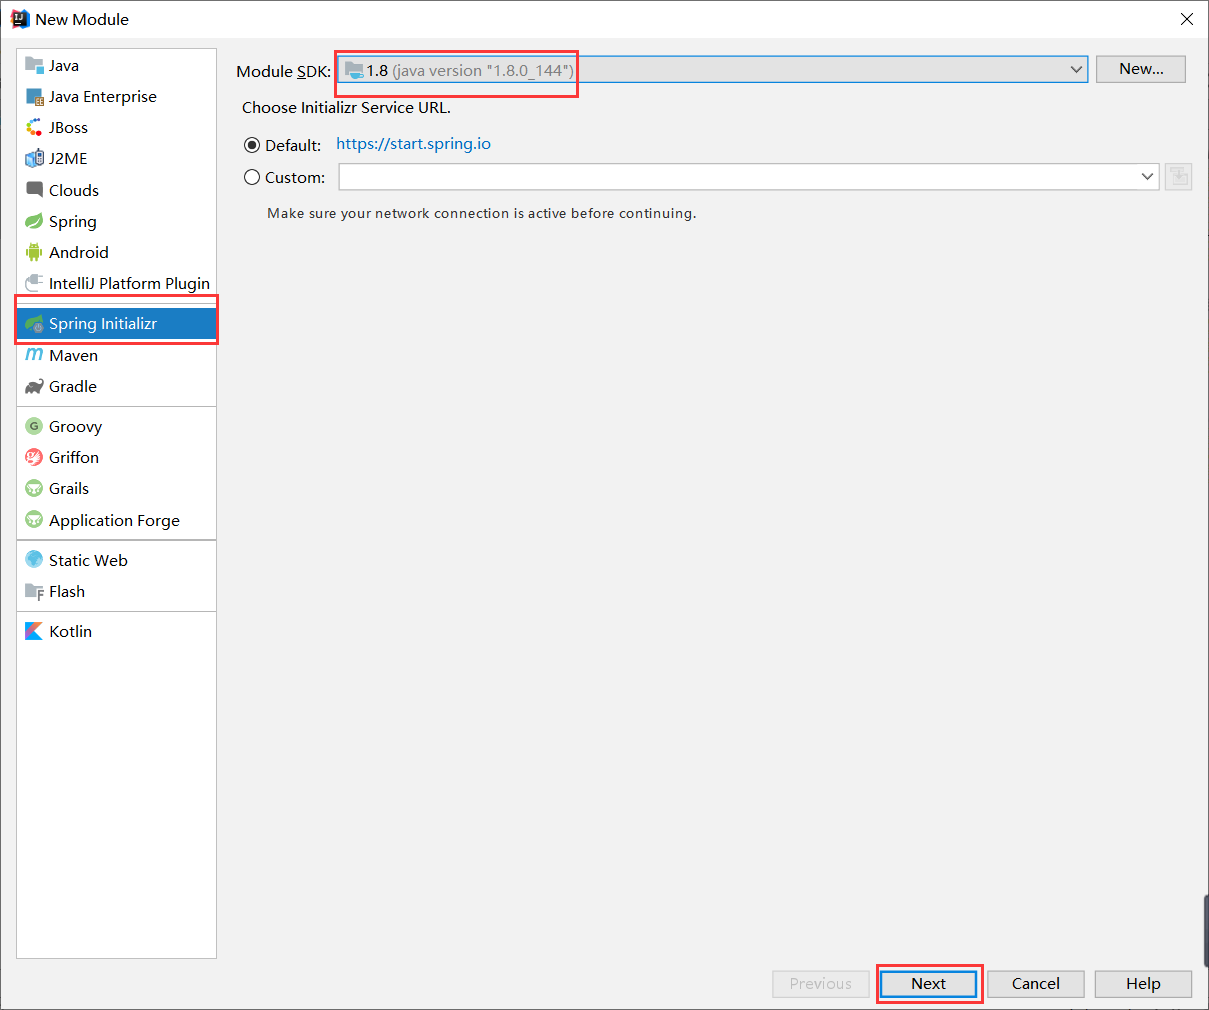
Task: Click the New... SDK button
Action: coord(1141,69)
